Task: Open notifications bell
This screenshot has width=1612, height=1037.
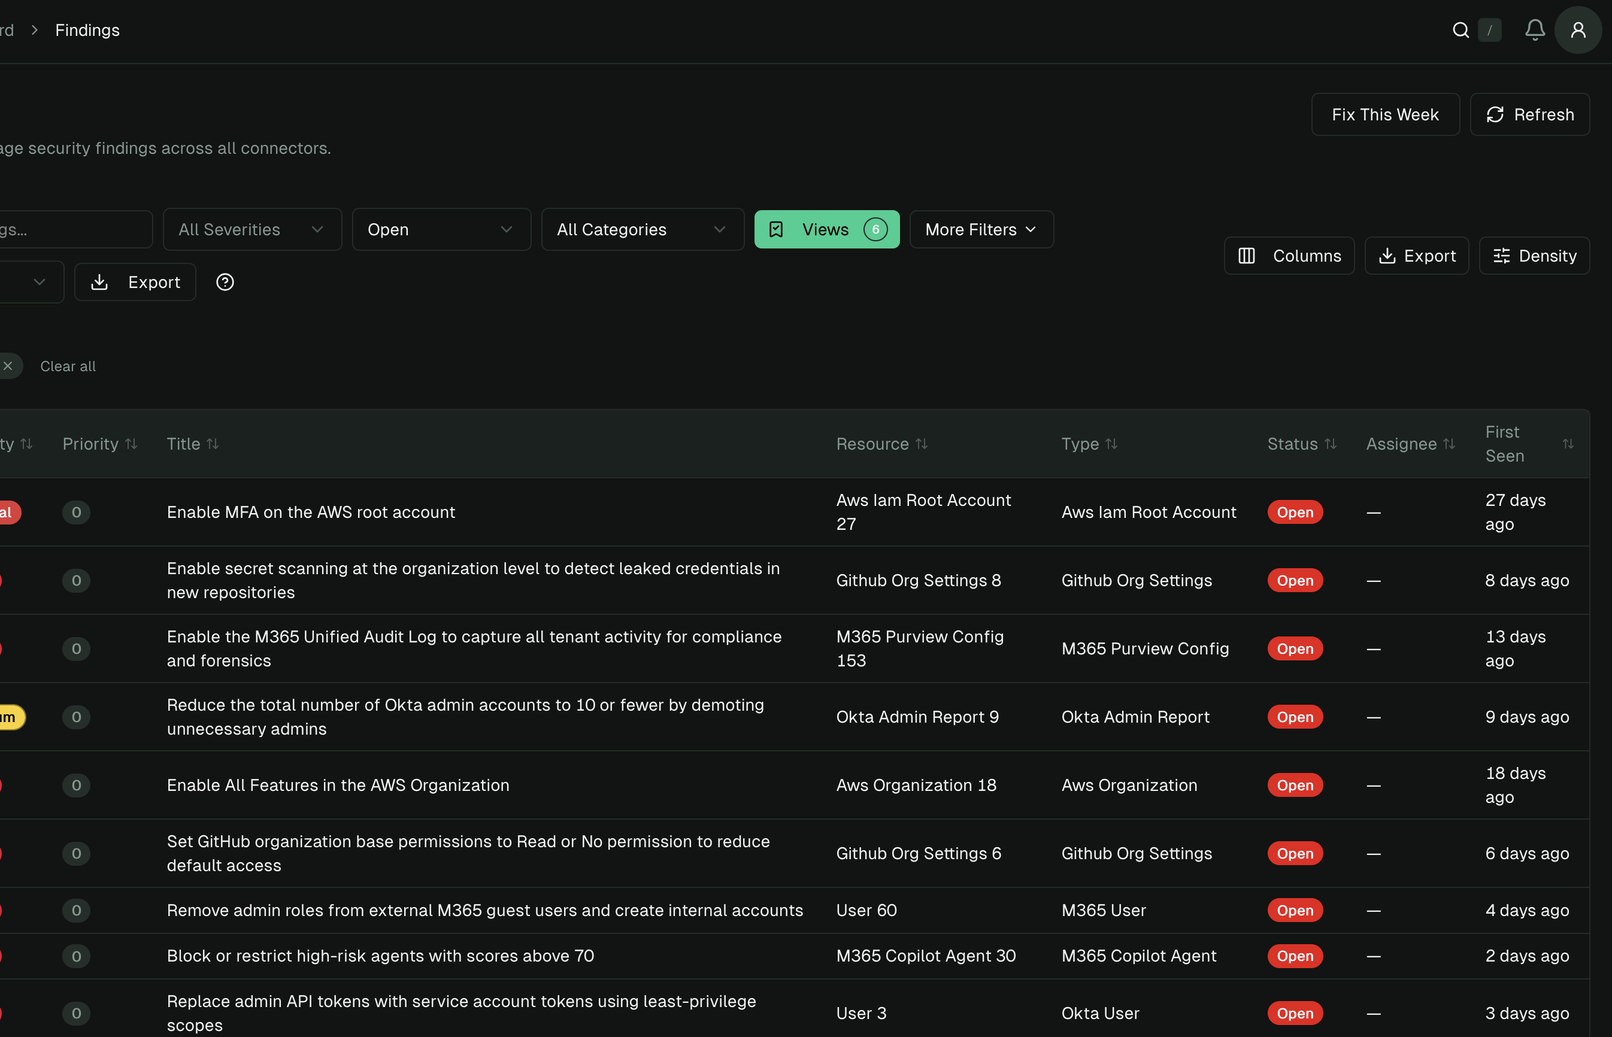Action: pos(1535,30)
